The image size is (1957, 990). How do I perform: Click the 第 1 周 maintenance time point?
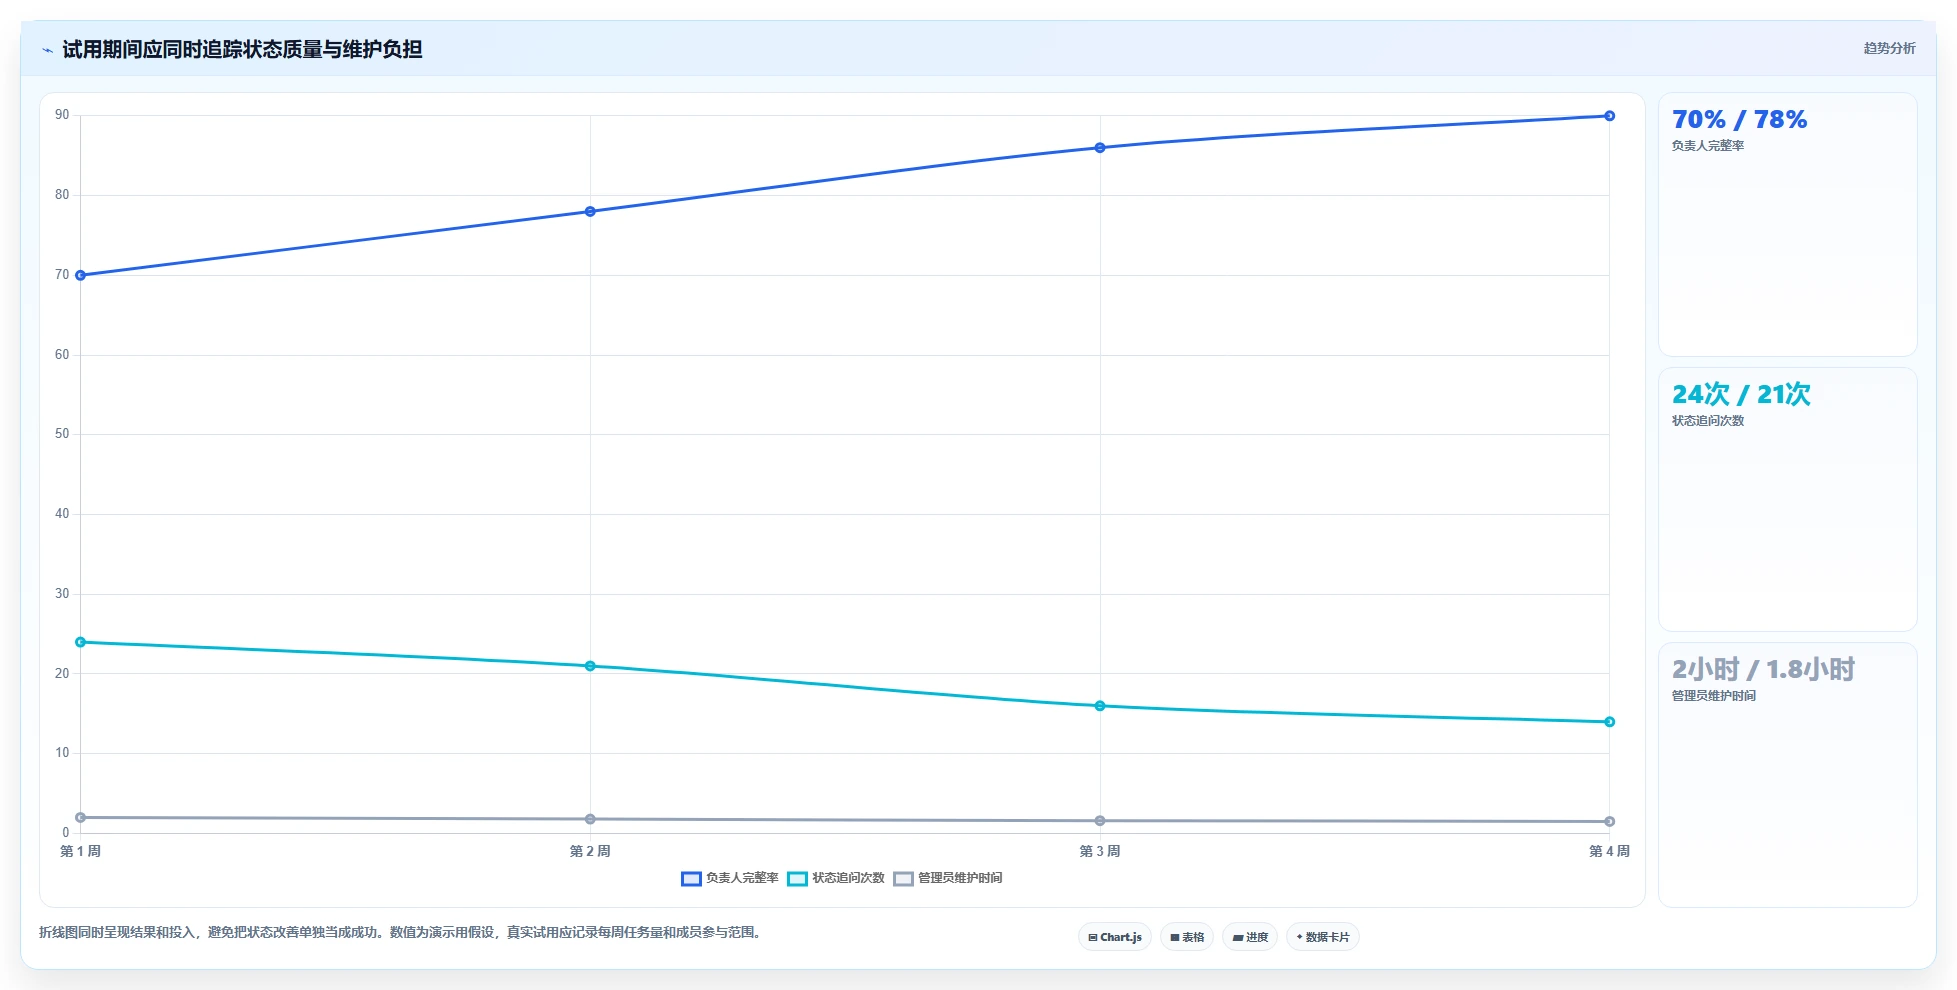[x=81, y=817]
